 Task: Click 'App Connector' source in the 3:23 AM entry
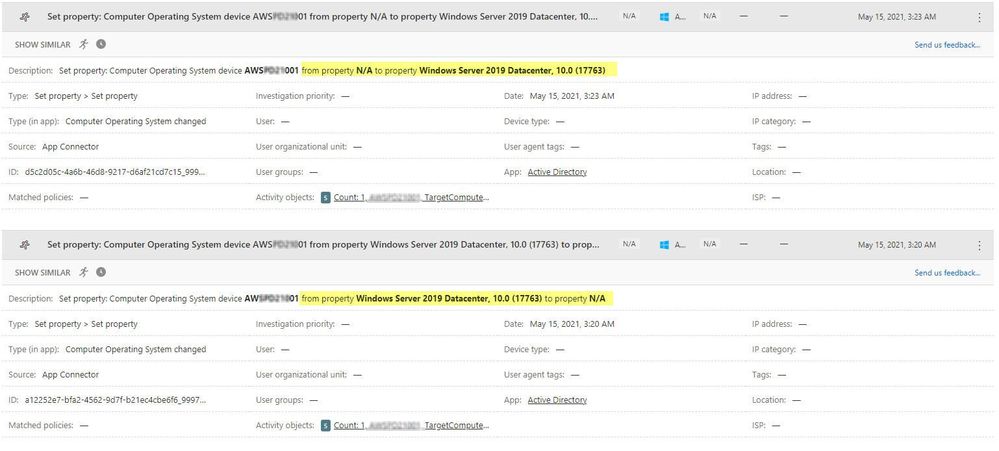click(71, 147)
